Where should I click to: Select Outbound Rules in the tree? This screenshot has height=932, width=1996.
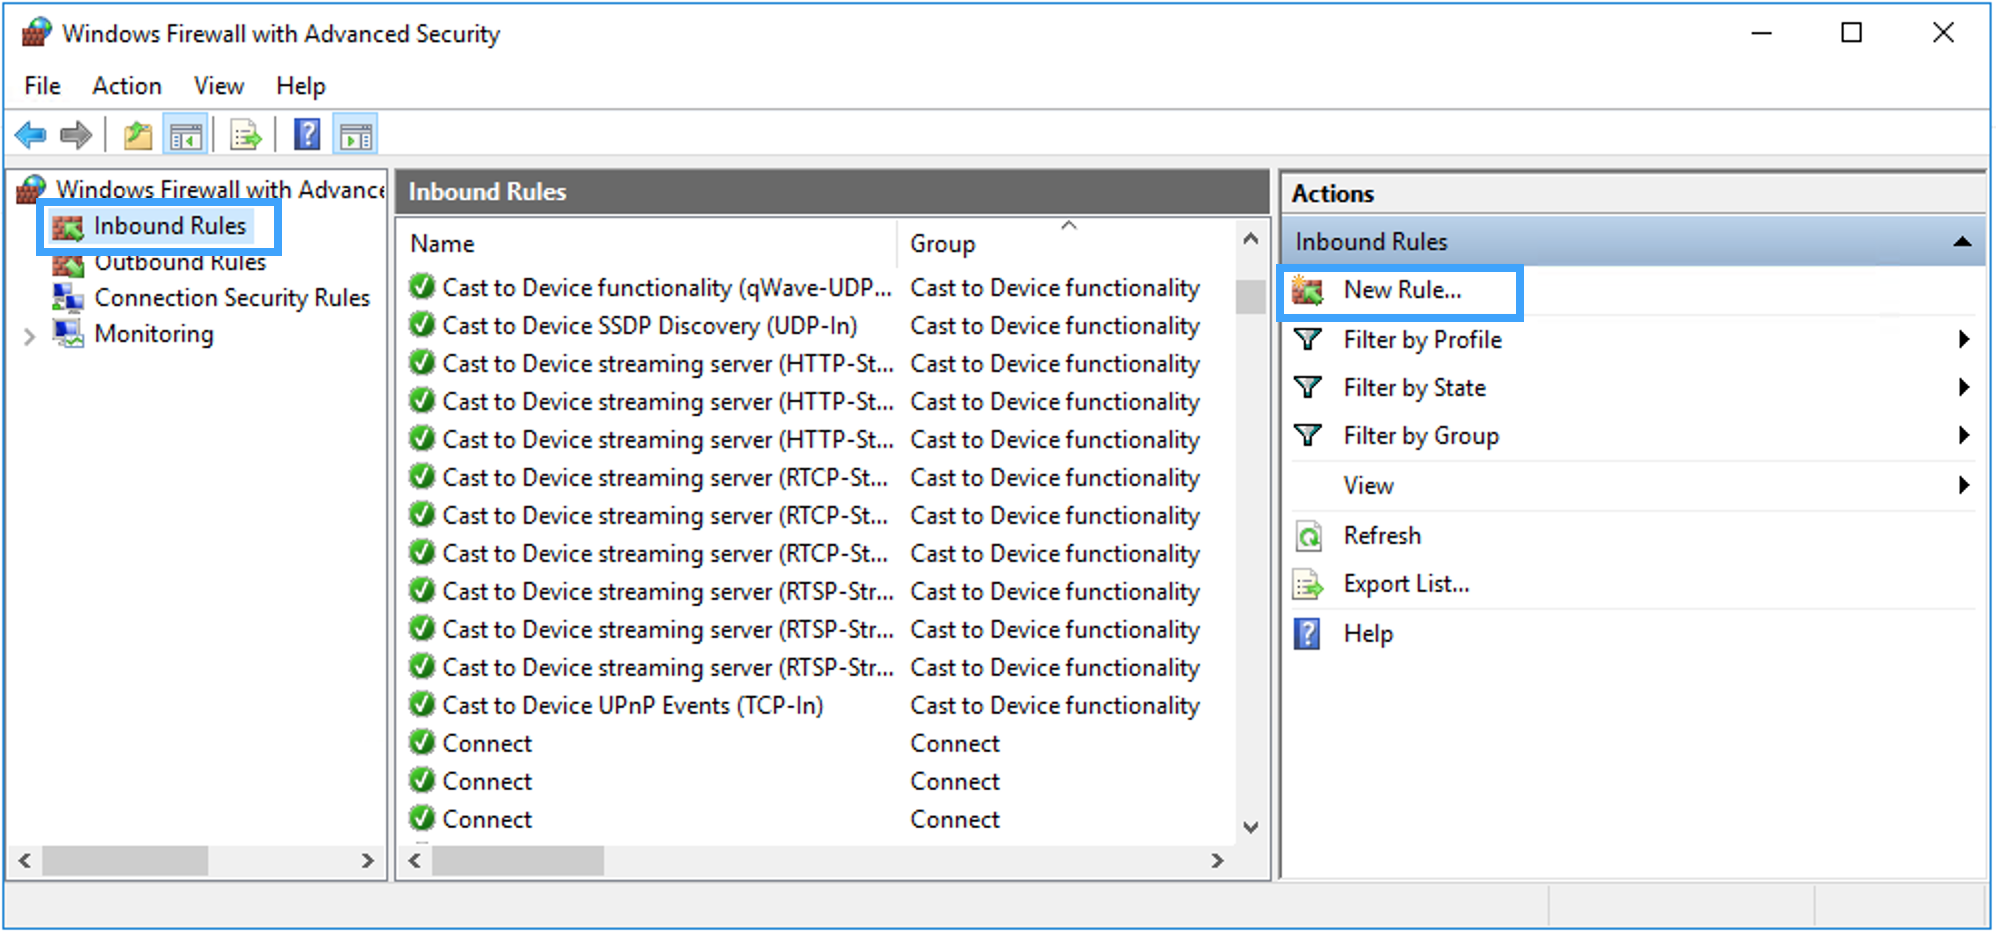pyautogui.click(x=180, y=264)
